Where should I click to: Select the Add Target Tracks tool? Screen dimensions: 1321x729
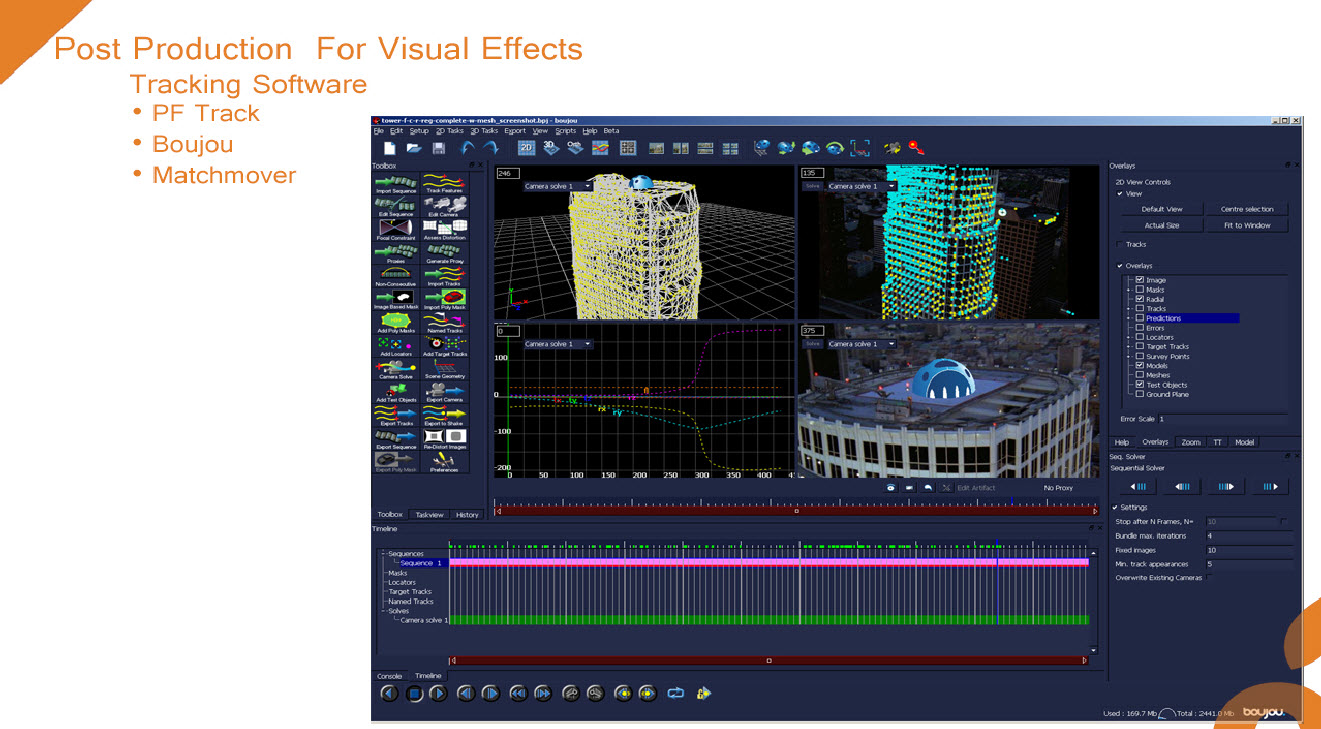pyautogui.click(x=444, y=344)
